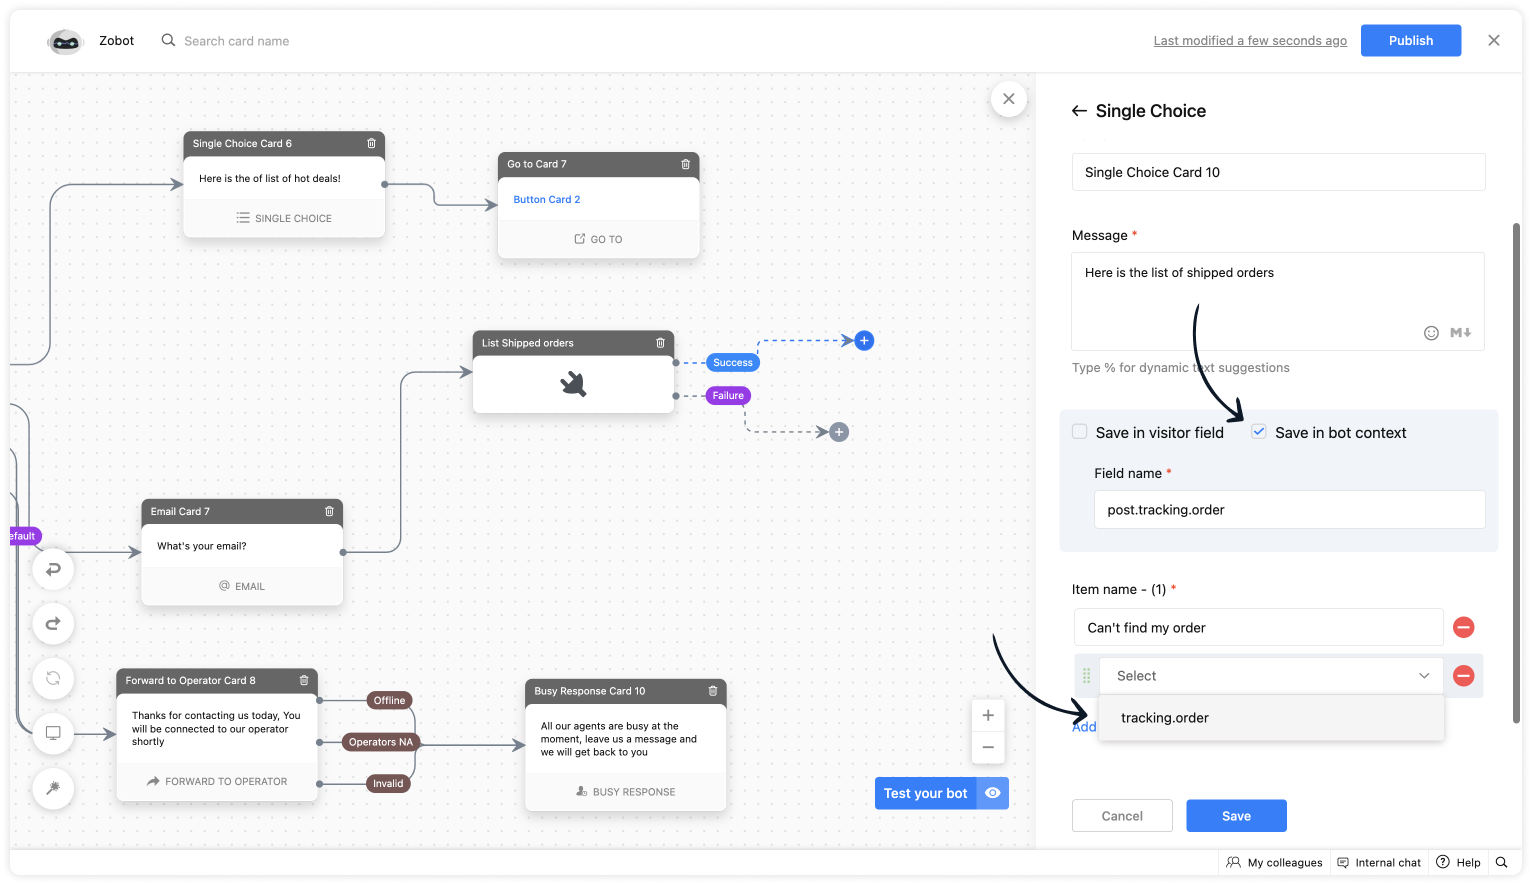Go back using the Single Choice back arrow

[x=1079, y=110]
